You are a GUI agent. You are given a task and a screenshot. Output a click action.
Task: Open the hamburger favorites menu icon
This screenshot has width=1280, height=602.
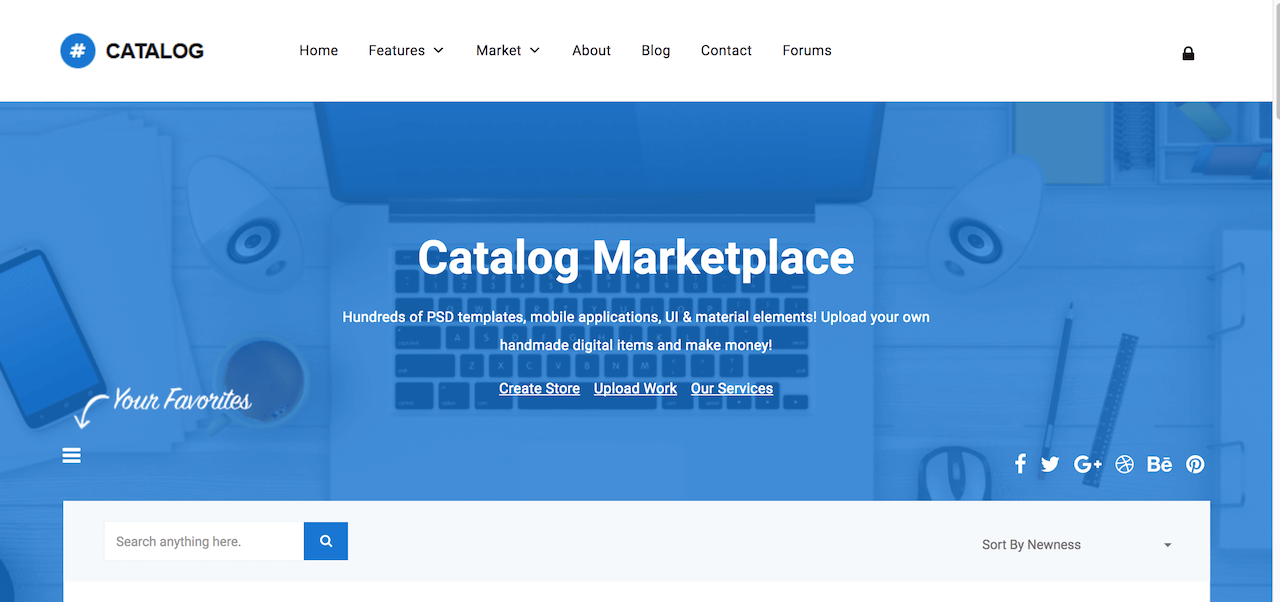coord(72,456)
